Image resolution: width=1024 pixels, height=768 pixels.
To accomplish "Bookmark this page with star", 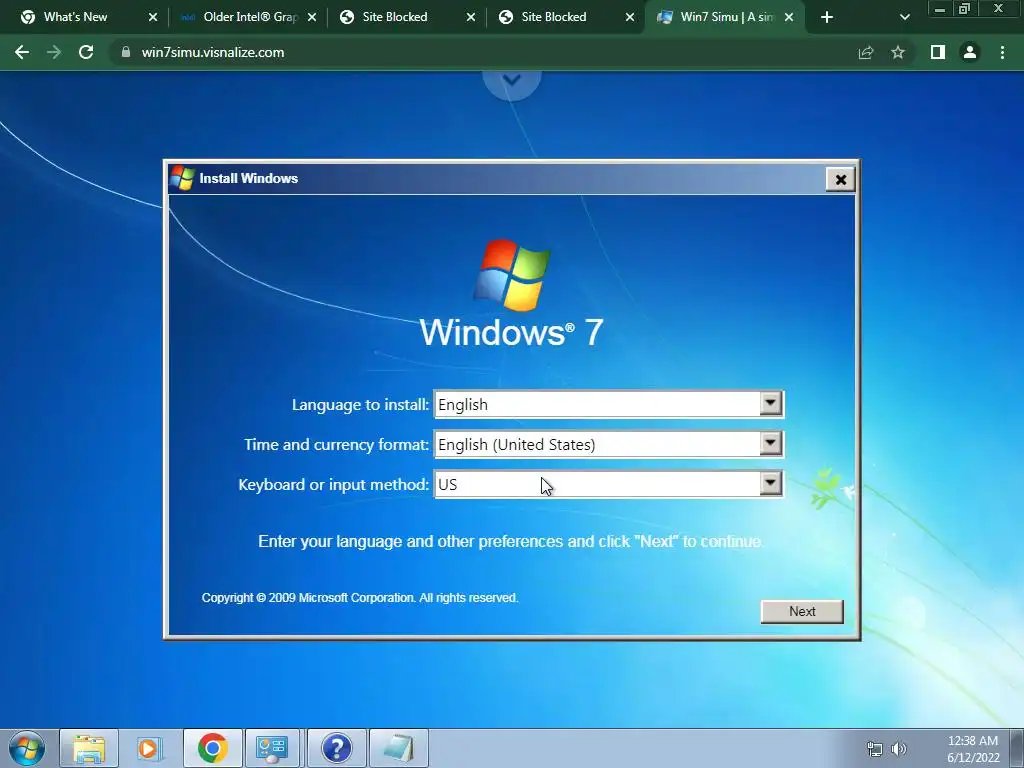I will (898, 52).
